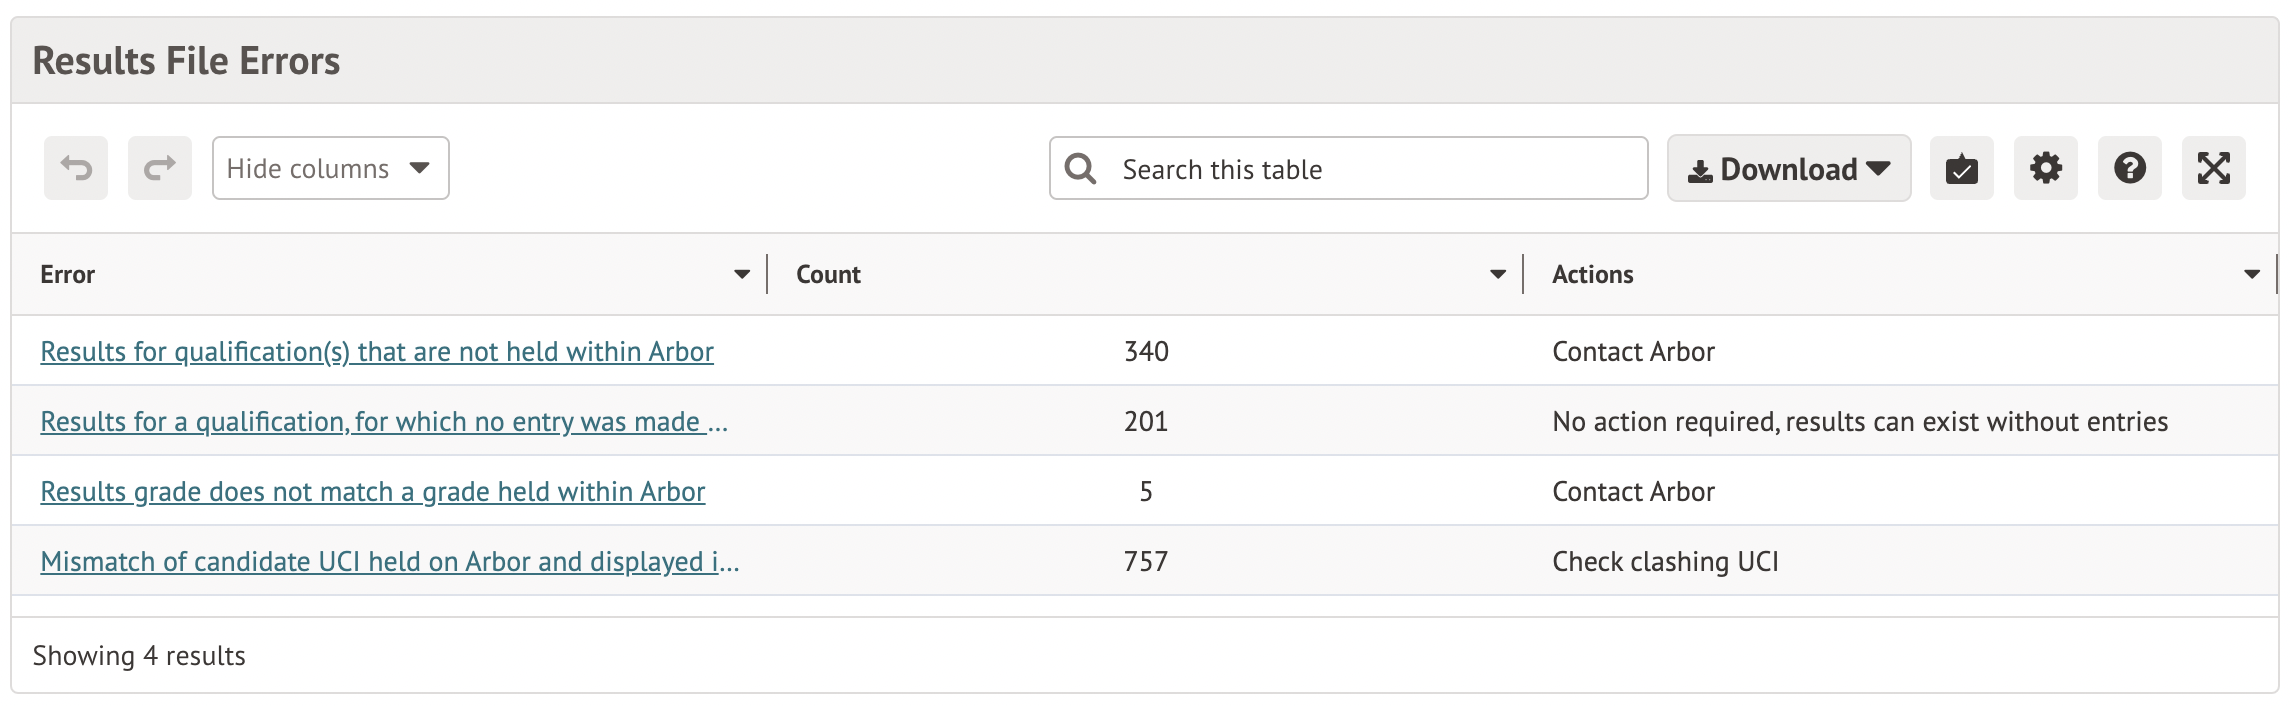This screenshot has width=2290, height=706.
Task: Open results grade does not match link
Action: tap(373, 492)
